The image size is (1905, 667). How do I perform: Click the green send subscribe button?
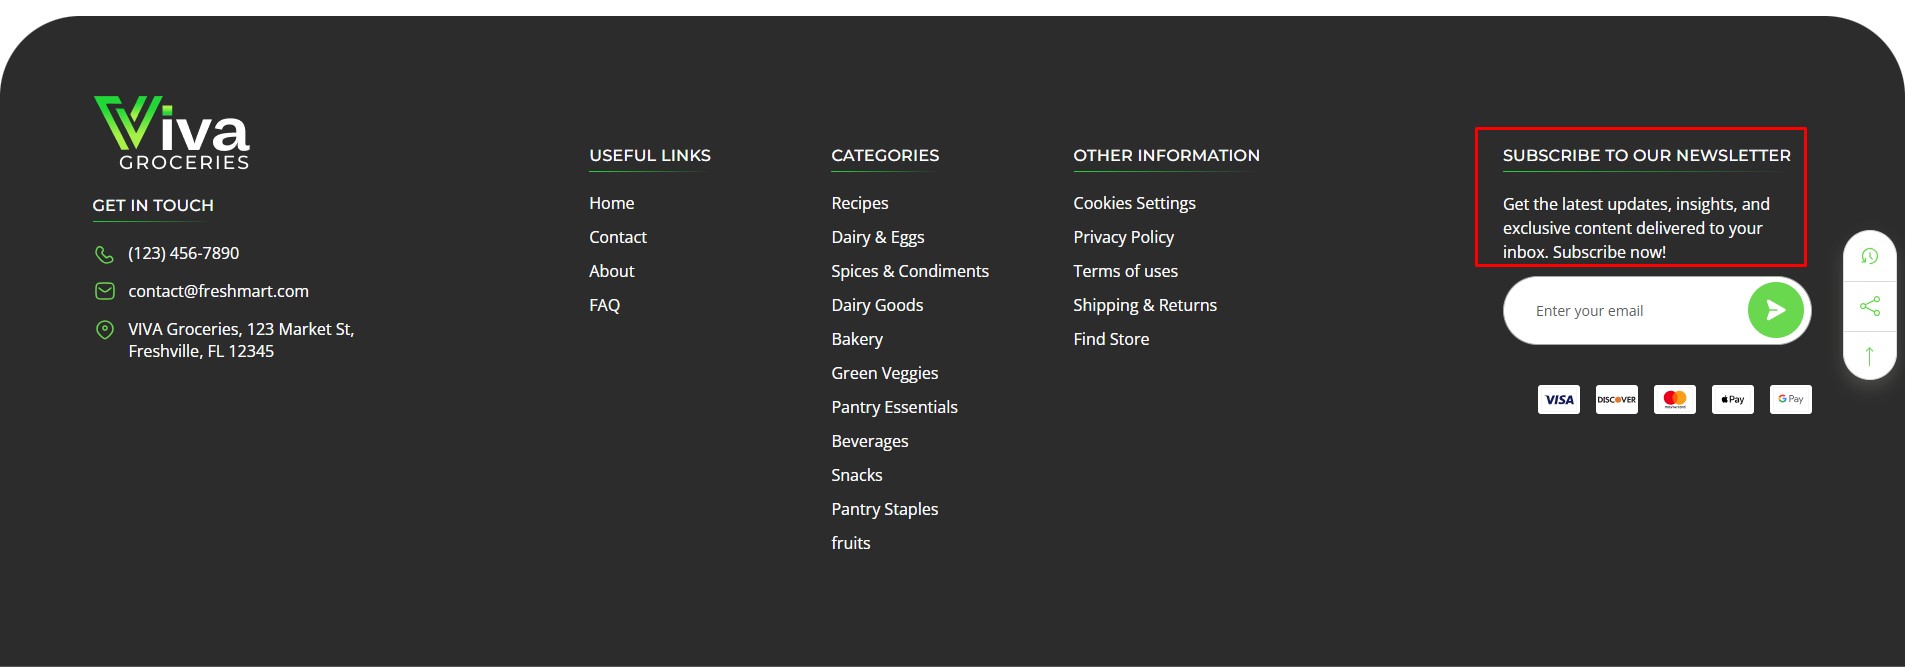point(1775,311)
